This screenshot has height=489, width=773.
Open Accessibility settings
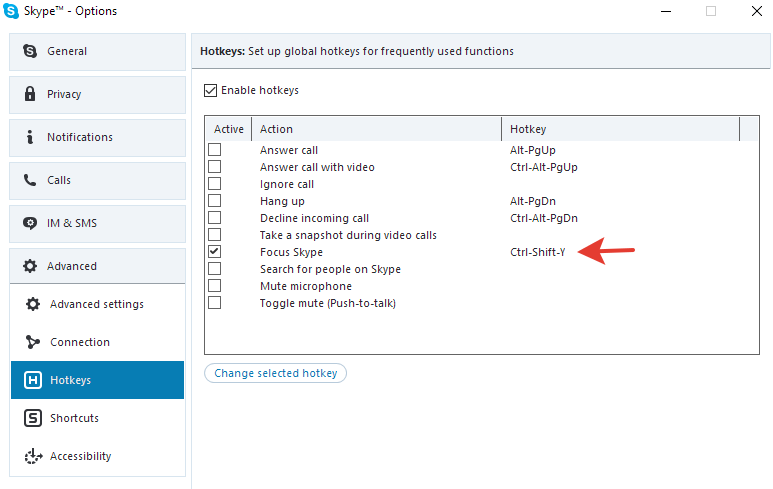pyautogui.click(x=98, y=456)
